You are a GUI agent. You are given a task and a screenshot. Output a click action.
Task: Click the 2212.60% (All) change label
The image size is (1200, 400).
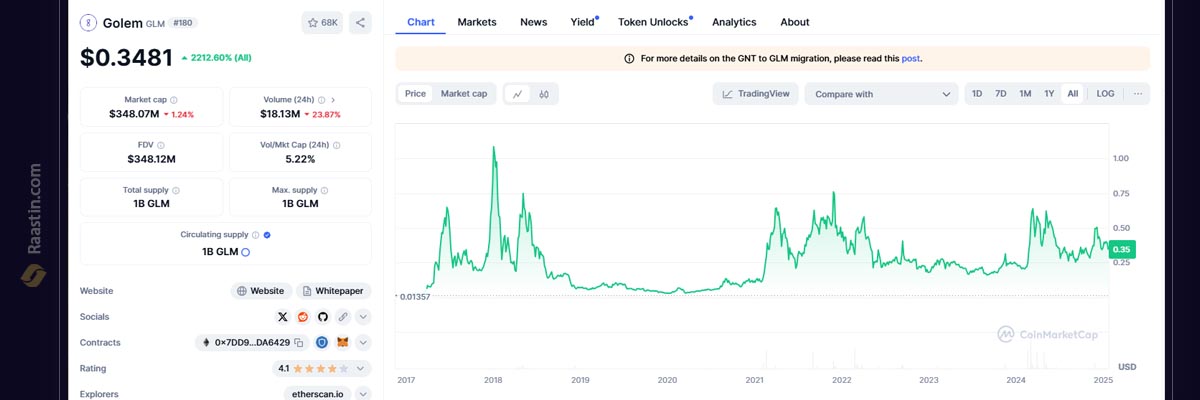coord(216,58)
